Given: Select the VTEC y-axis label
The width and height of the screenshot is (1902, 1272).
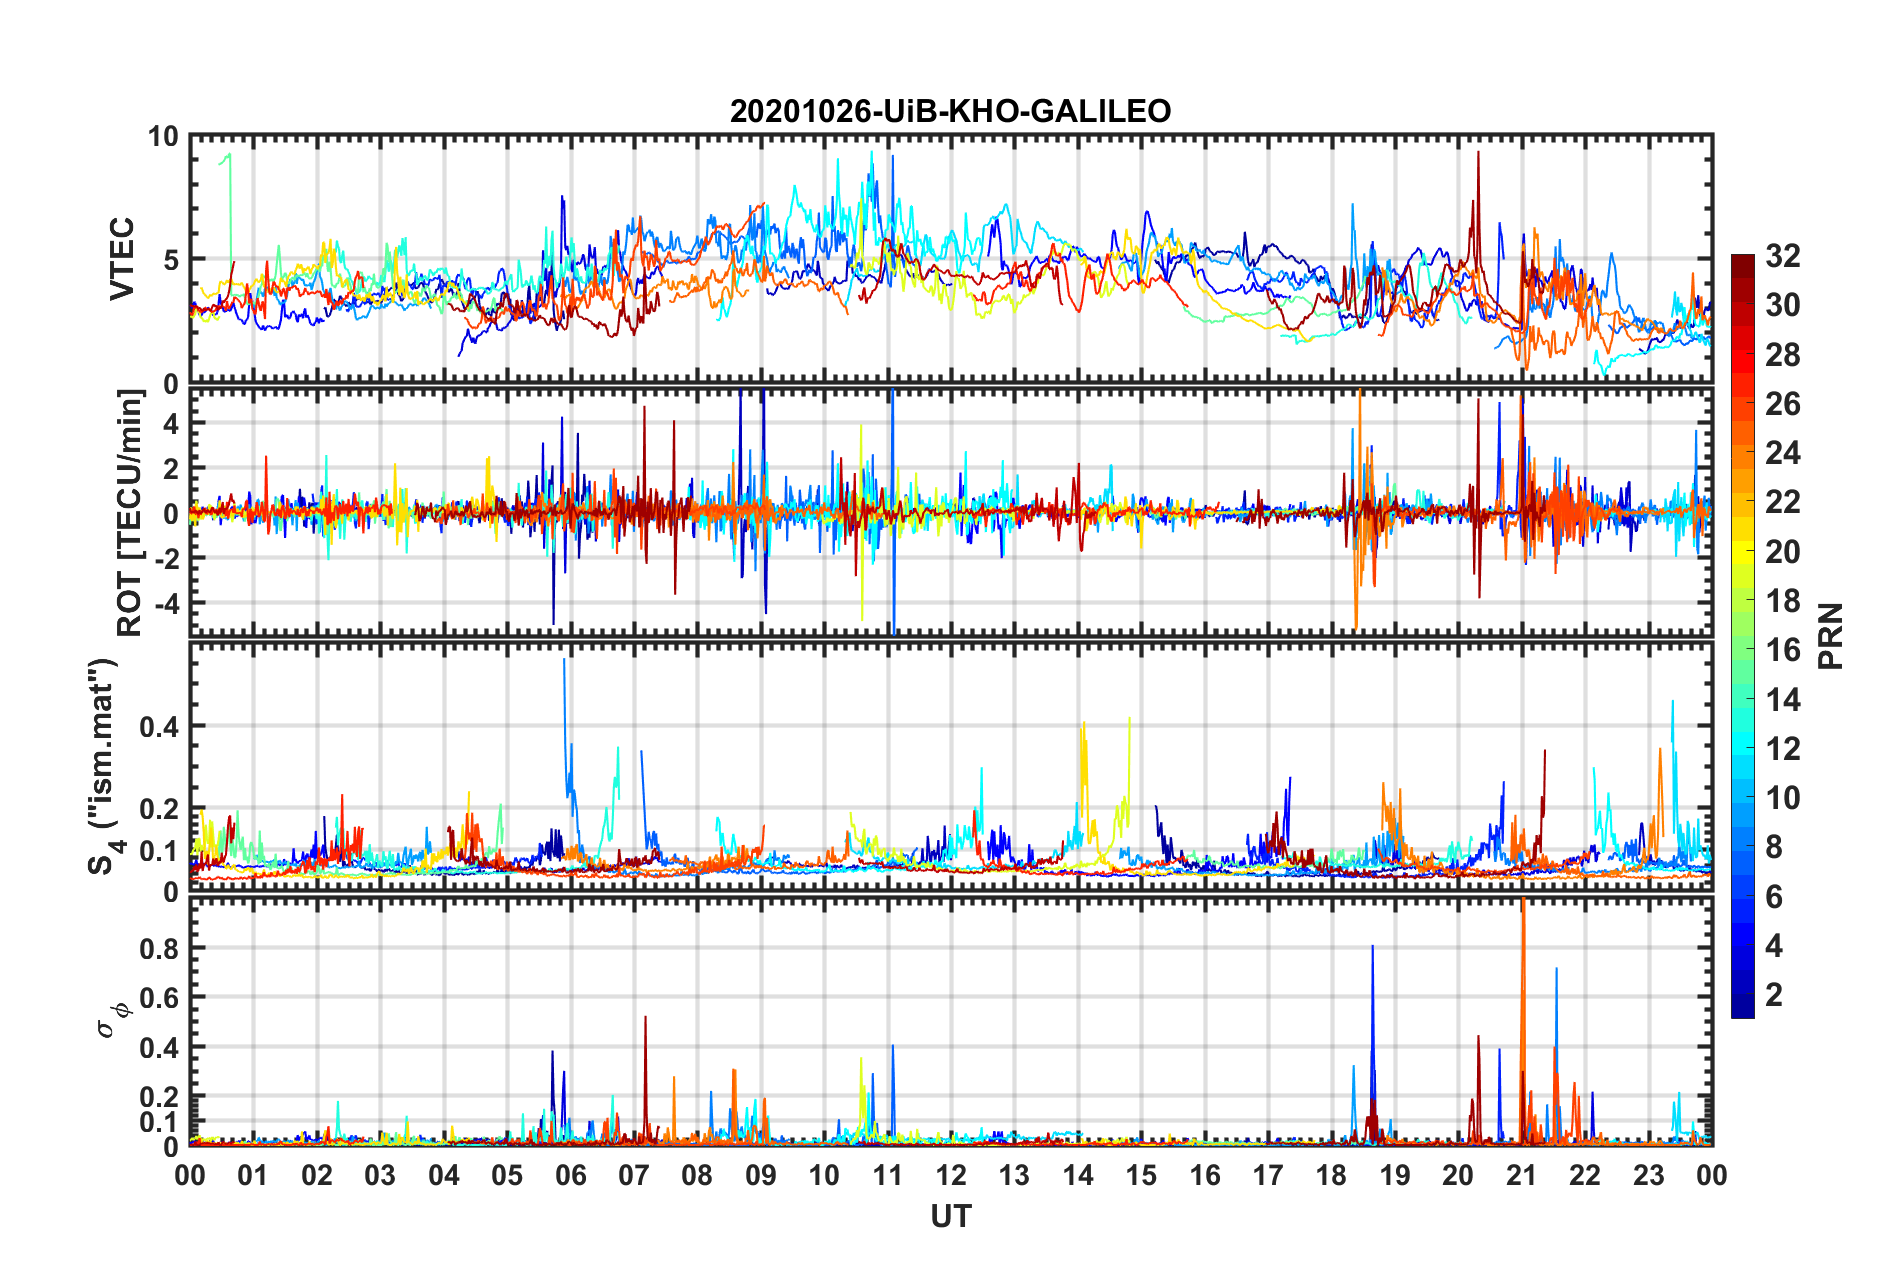Looking at the screenshot, I should pos(122,259).
